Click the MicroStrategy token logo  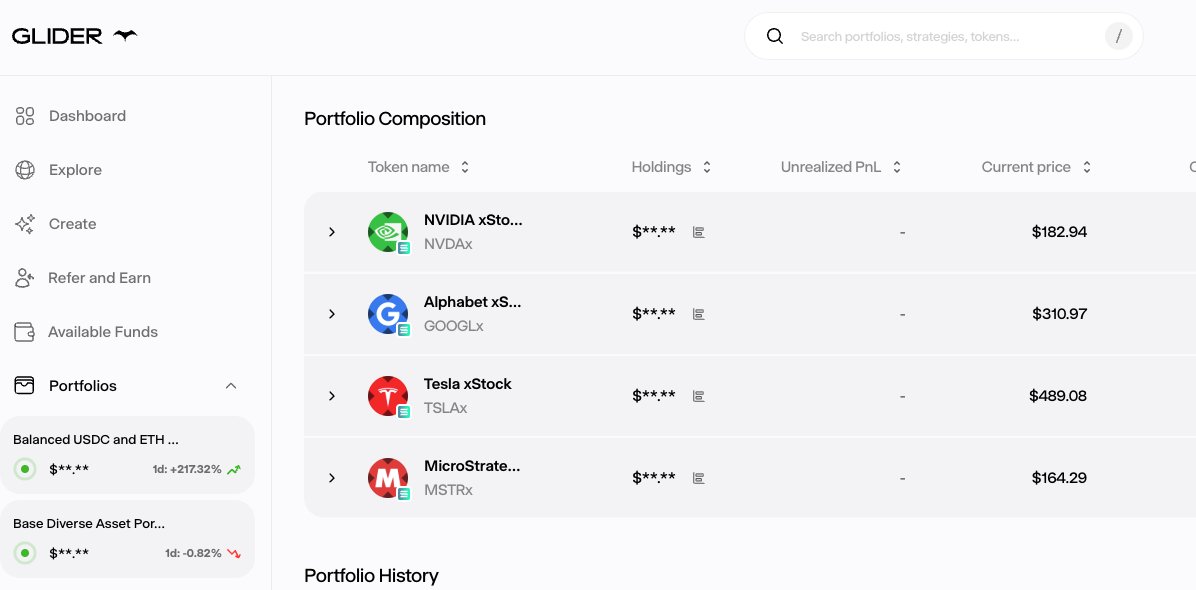click(x=387, y=478)
